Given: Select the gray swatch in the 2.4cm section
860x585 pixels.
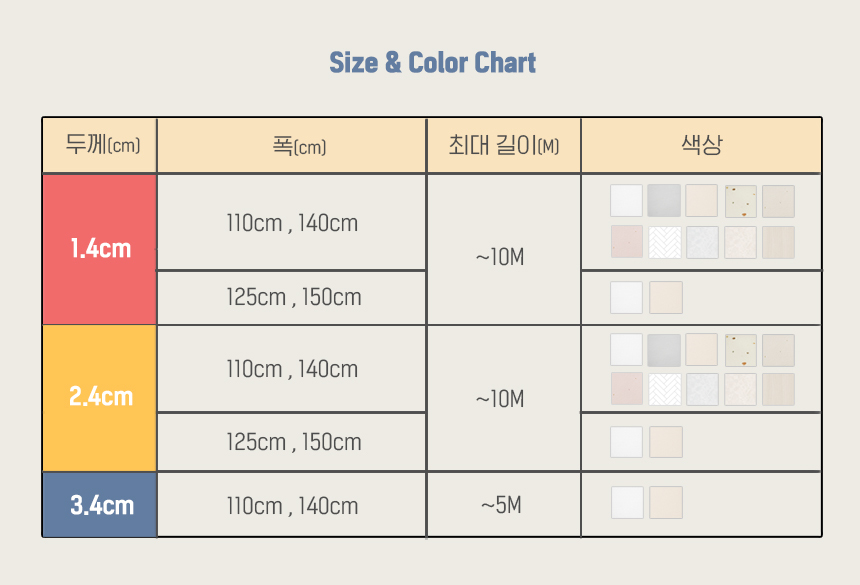Looking at the screenshot, I should point(664,350).
